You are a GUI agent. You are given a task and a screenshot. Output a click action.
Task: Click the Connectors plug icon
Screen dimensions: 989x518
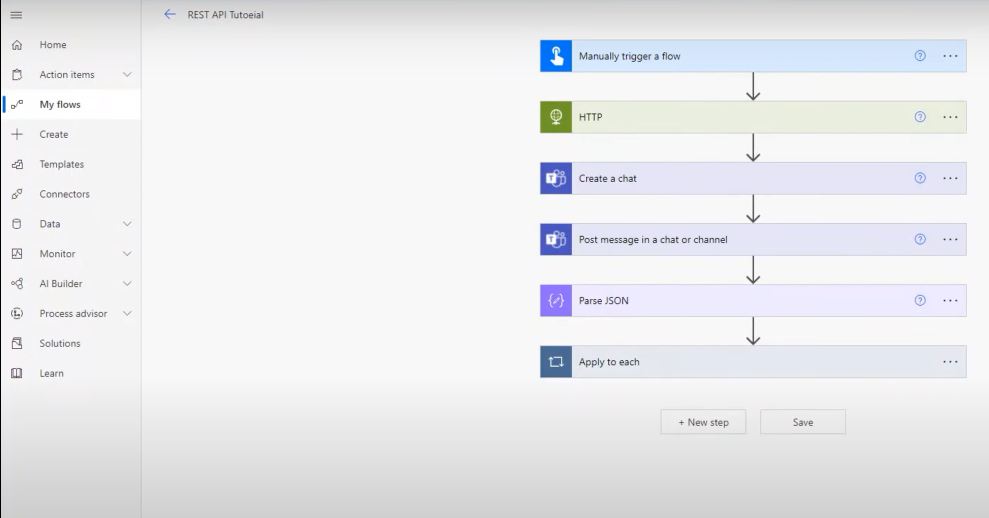tap(17, 194)
